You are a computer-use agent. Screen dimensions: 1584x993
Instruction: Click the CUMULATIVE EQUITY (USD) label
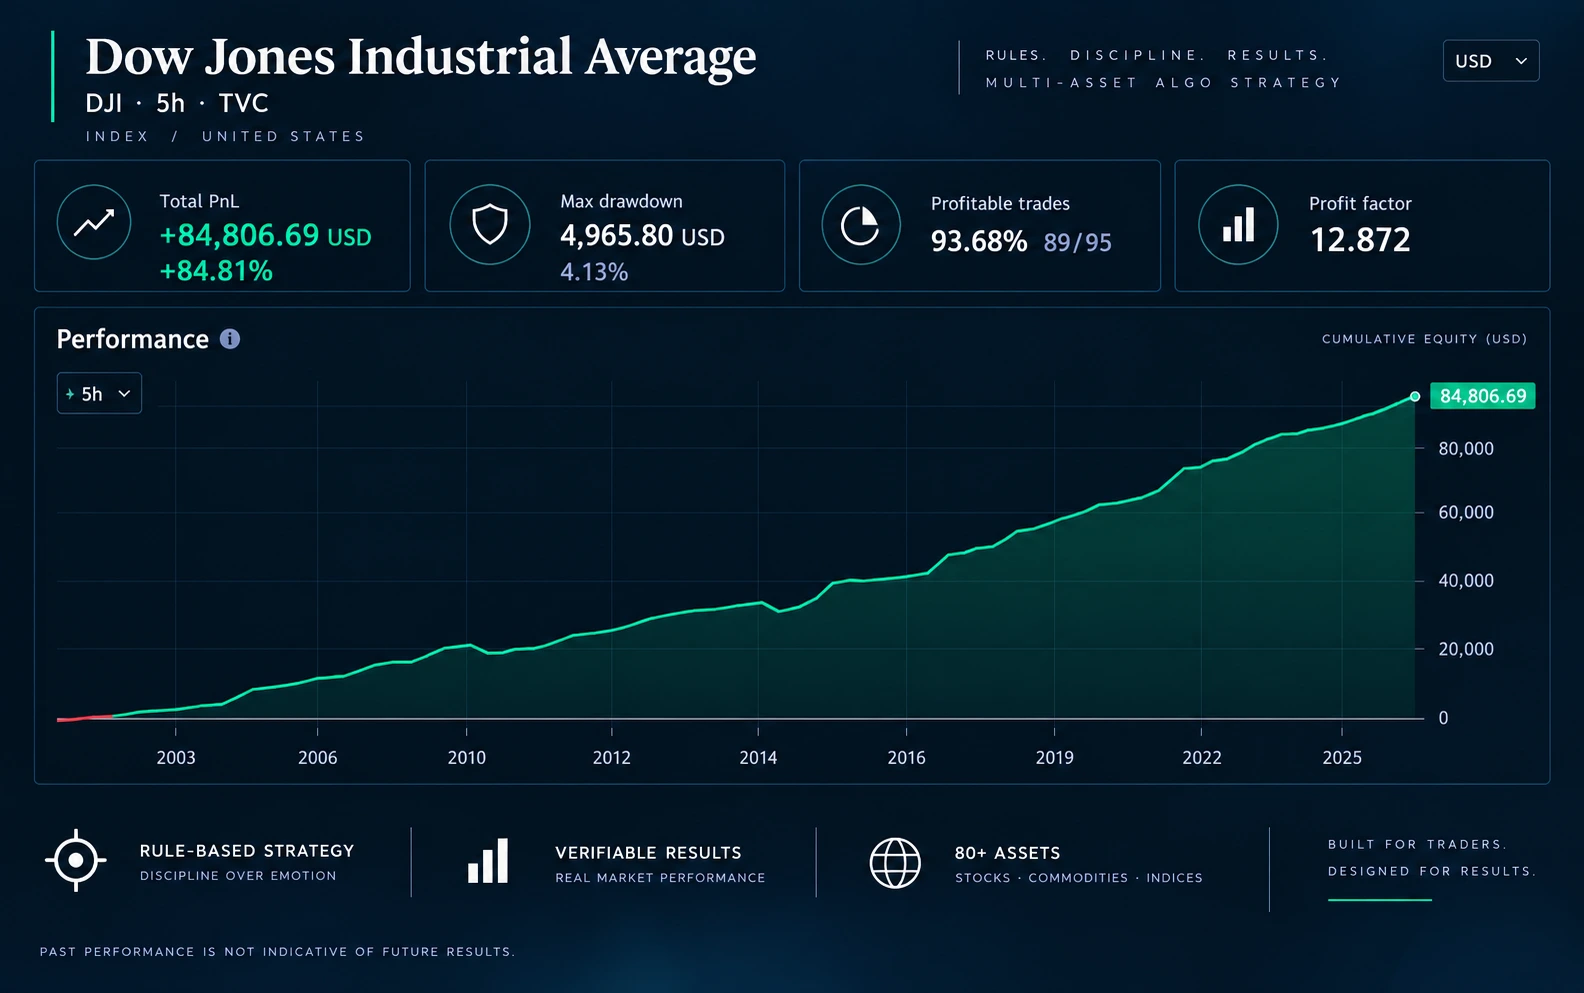pos(1424,339)
